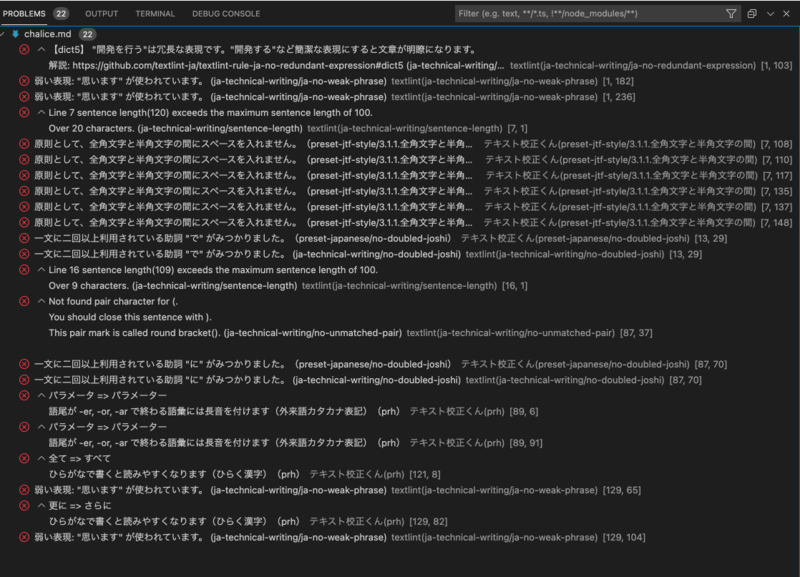Screen dimensions: 800x577
Task: Collapse the Line 16 sentence length chevron
Action: point(41,269)
